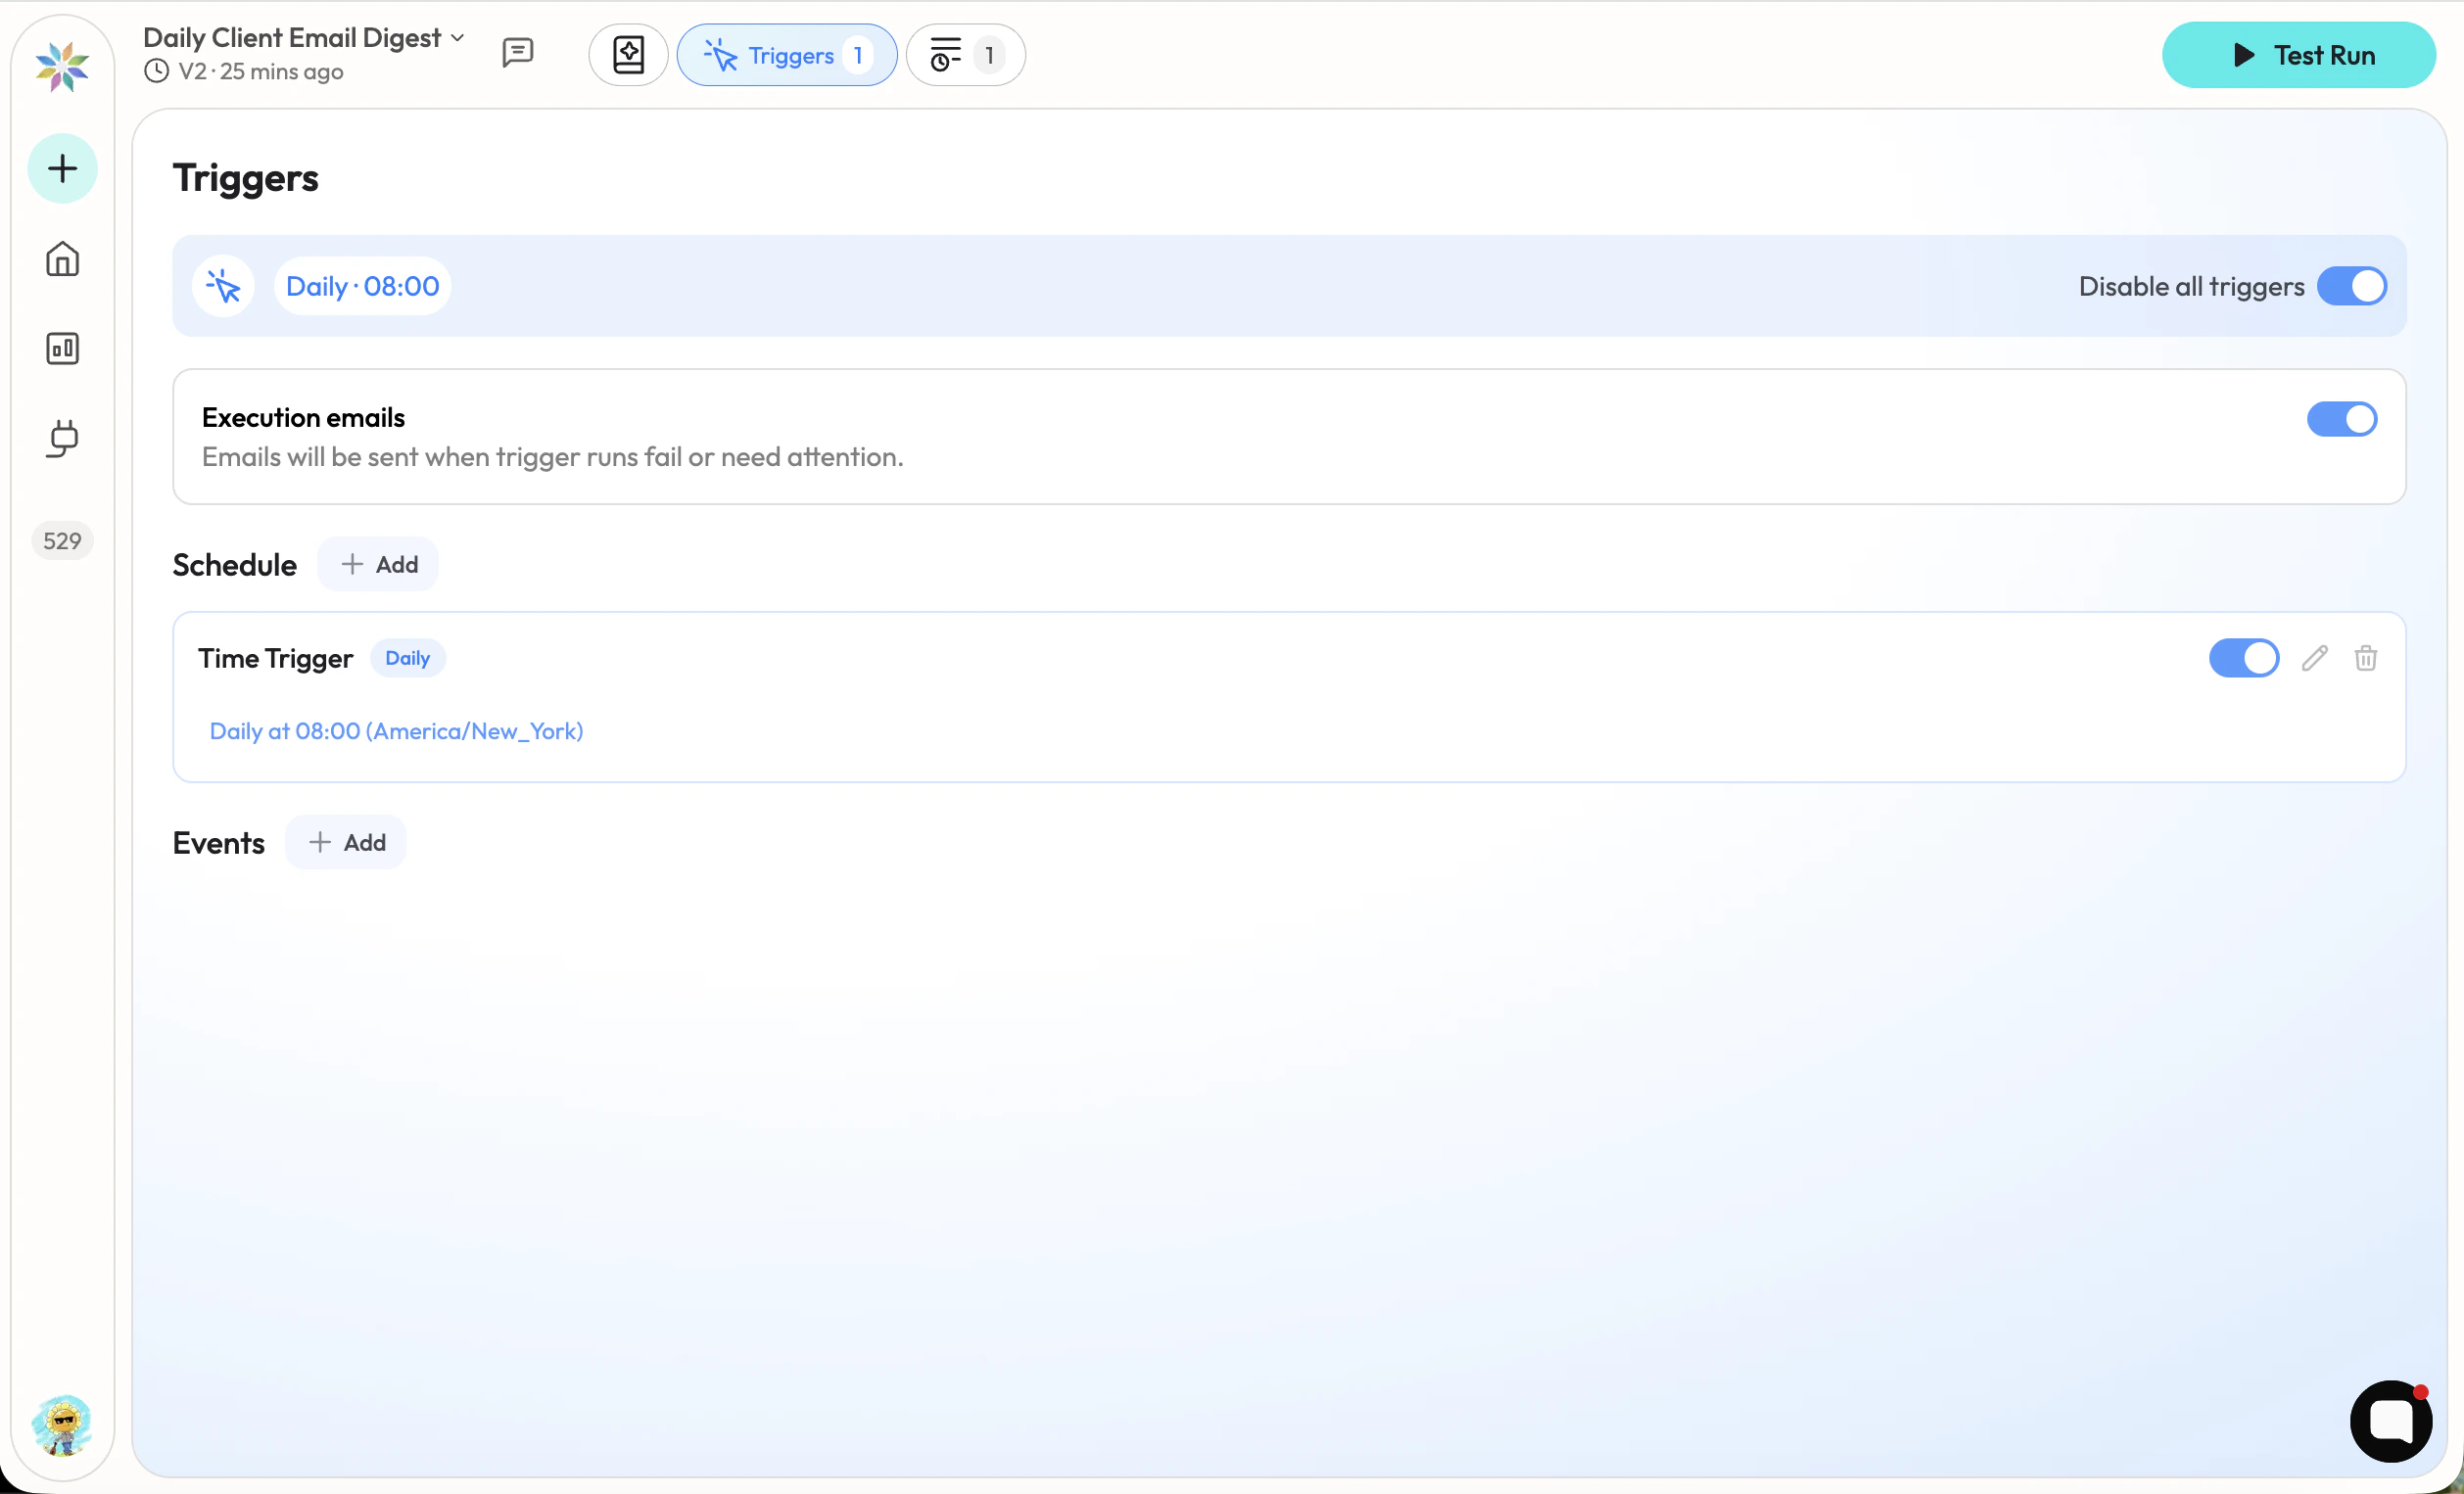This screenshot has height=1494, width=2464.
Task: Disable the Time Trigger toggle
Action: 2243,658
